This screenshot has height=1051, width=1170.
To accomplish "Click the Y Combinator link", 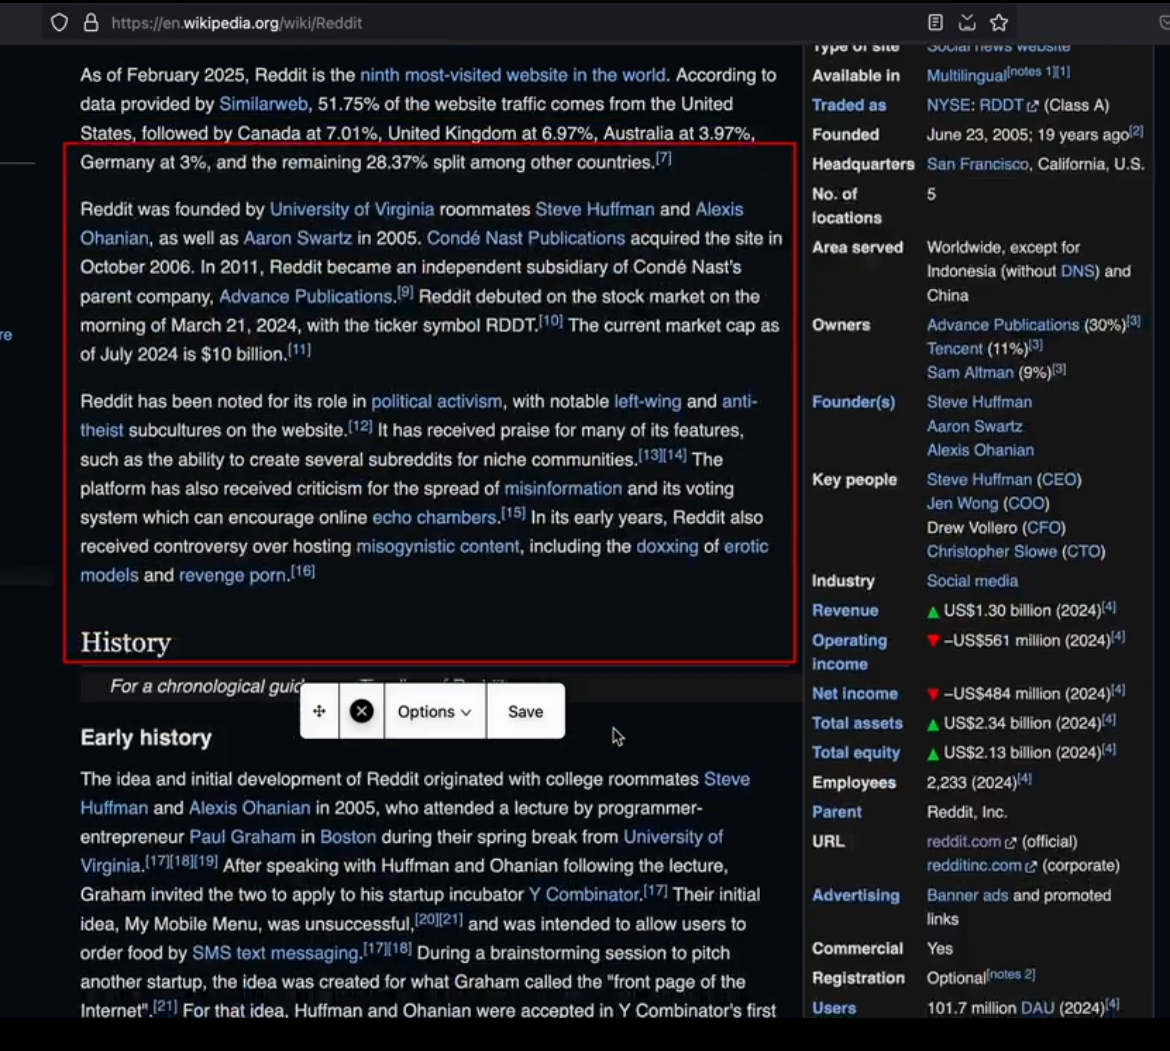I will point(585,894).
